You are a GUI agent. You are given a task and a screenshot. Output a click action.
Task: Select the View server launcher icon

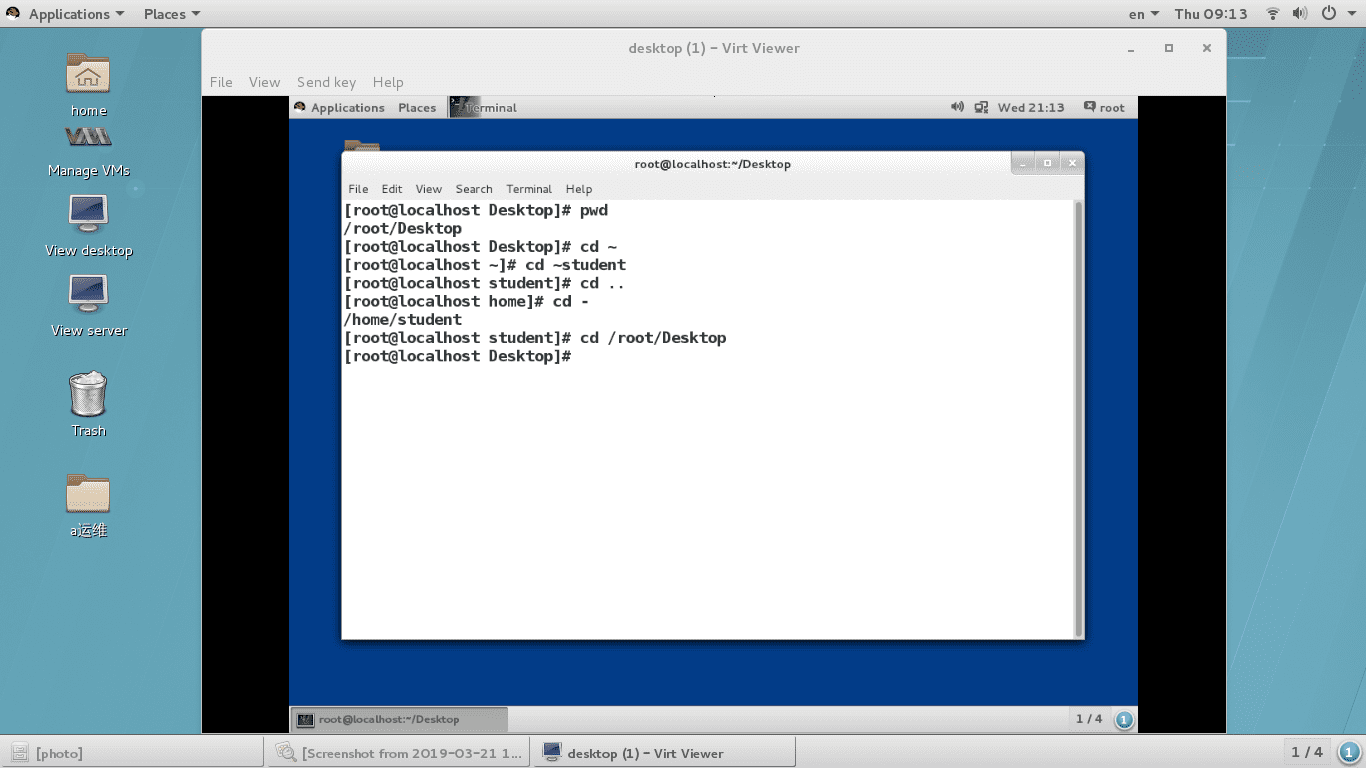[88, 293]
